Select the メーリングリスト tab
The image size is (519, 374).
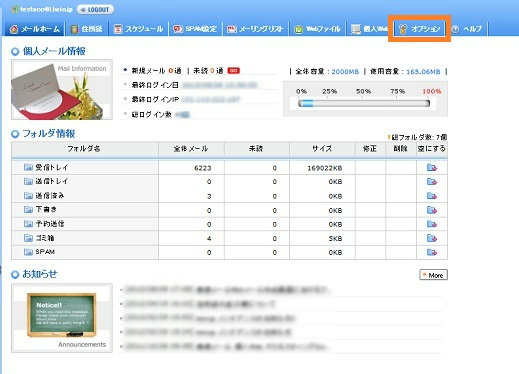[x=256, y=29]
